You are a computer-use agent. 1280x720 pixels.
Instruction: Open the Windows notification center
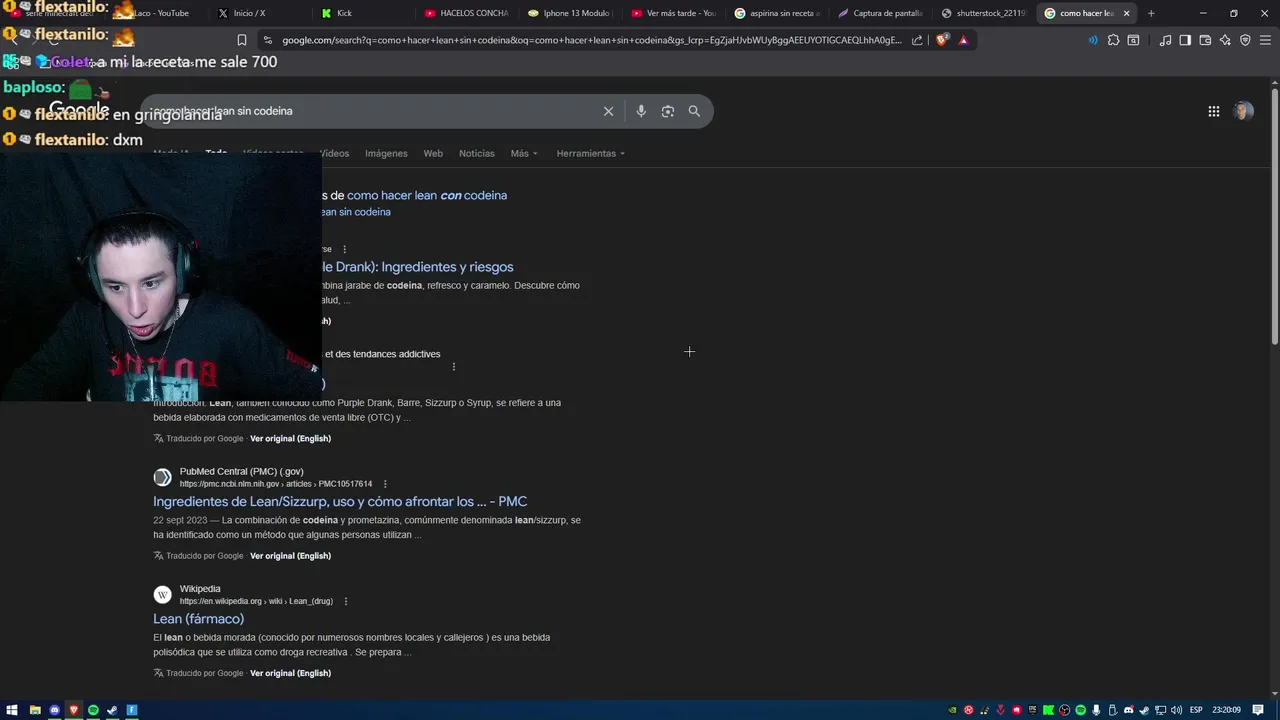click(x=1258, y=710)
